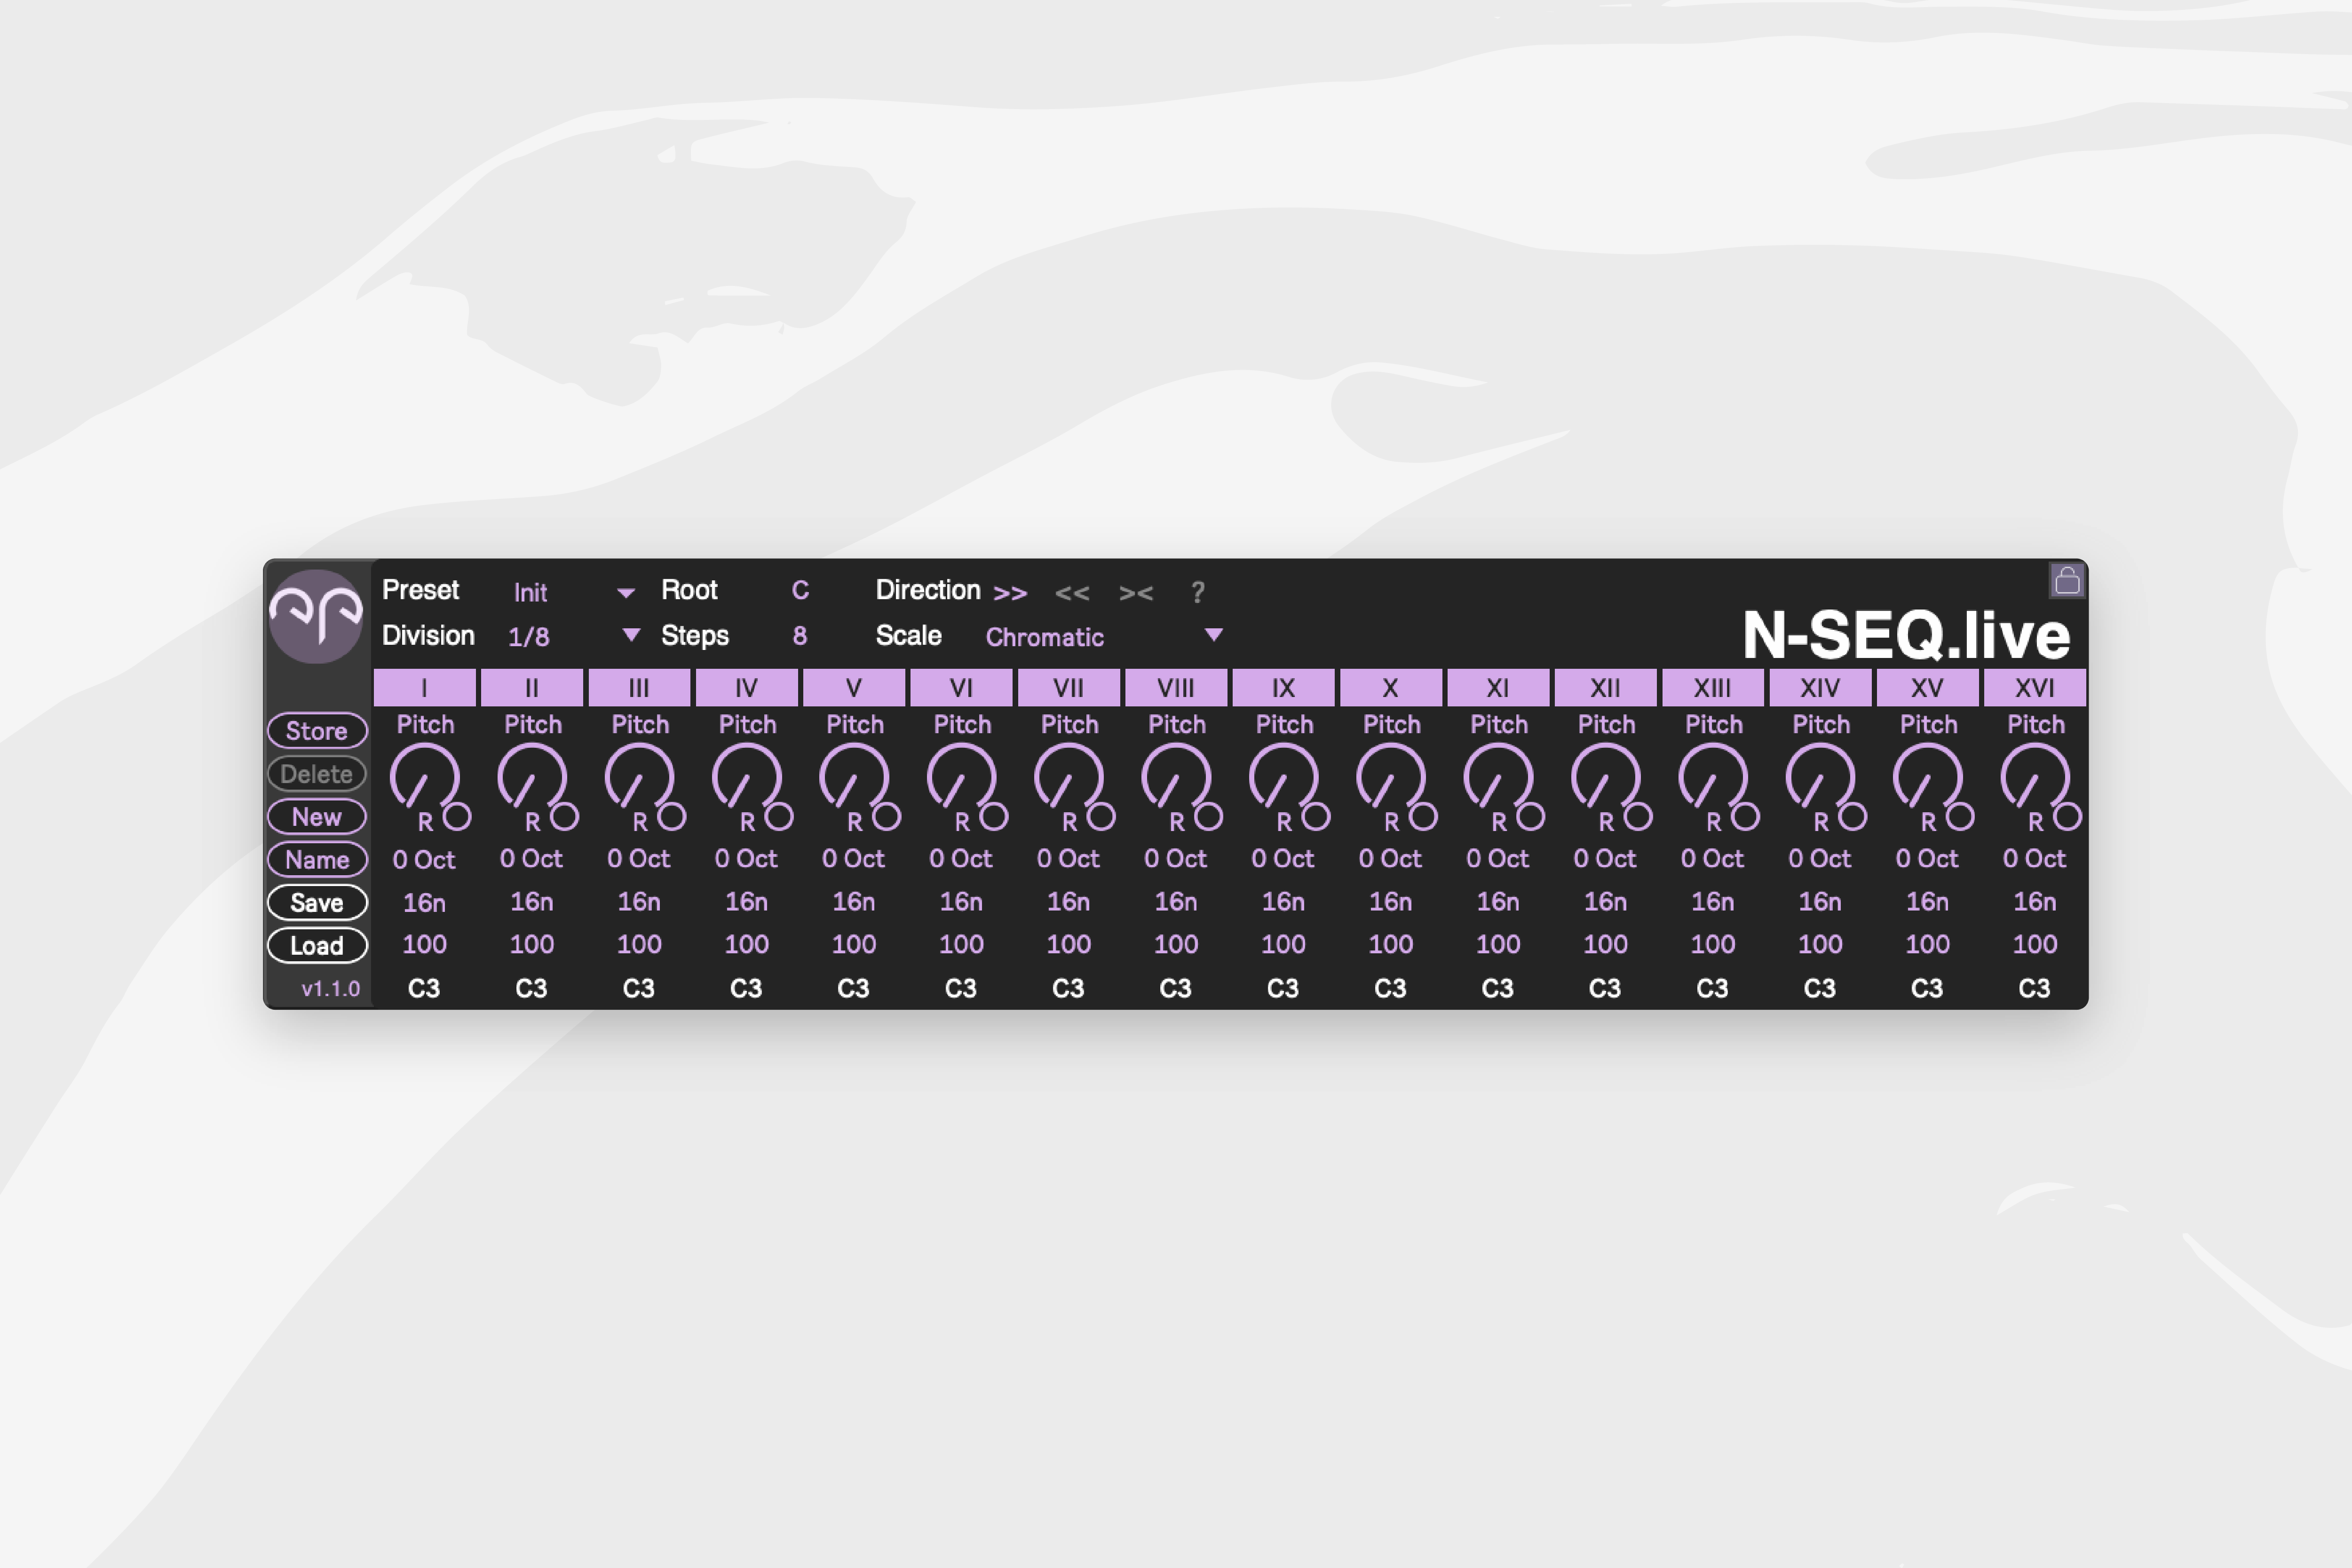Click the New preset button
Viewport: 2352px width, 1568px height.
(x=317, y=816)
